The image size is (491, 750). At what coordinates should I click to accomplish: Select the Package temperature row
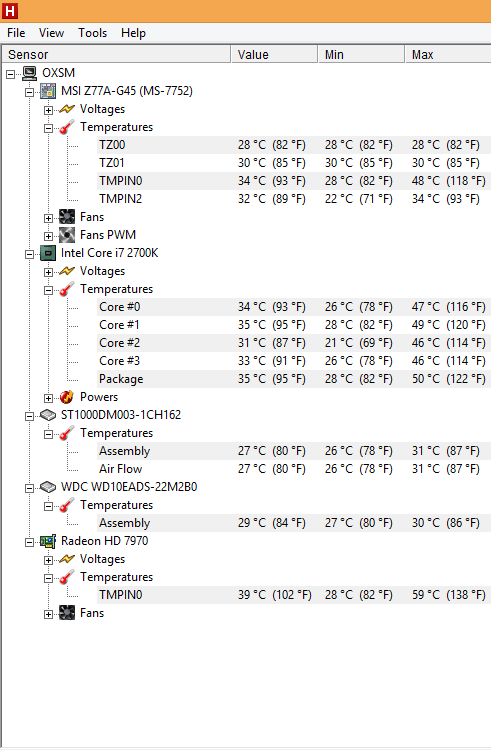pyautogui.click(x=294, y=379)
